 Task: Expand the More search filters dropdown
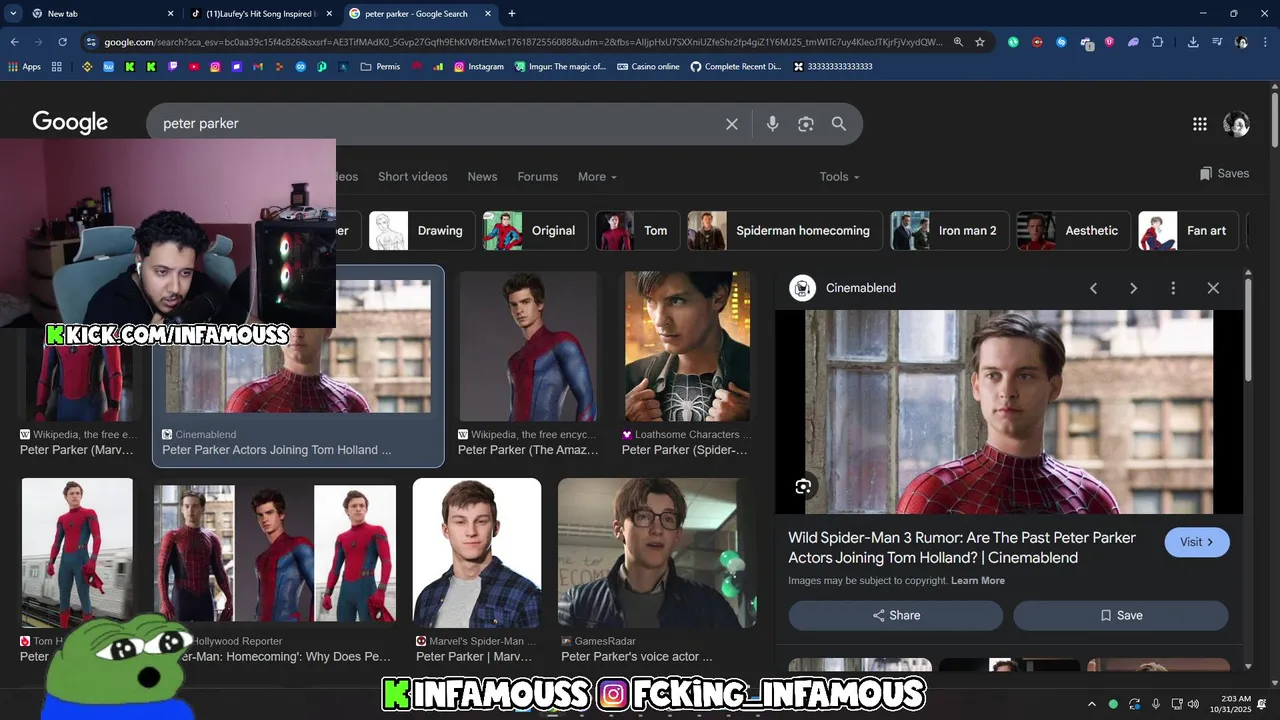coord(597,177)
